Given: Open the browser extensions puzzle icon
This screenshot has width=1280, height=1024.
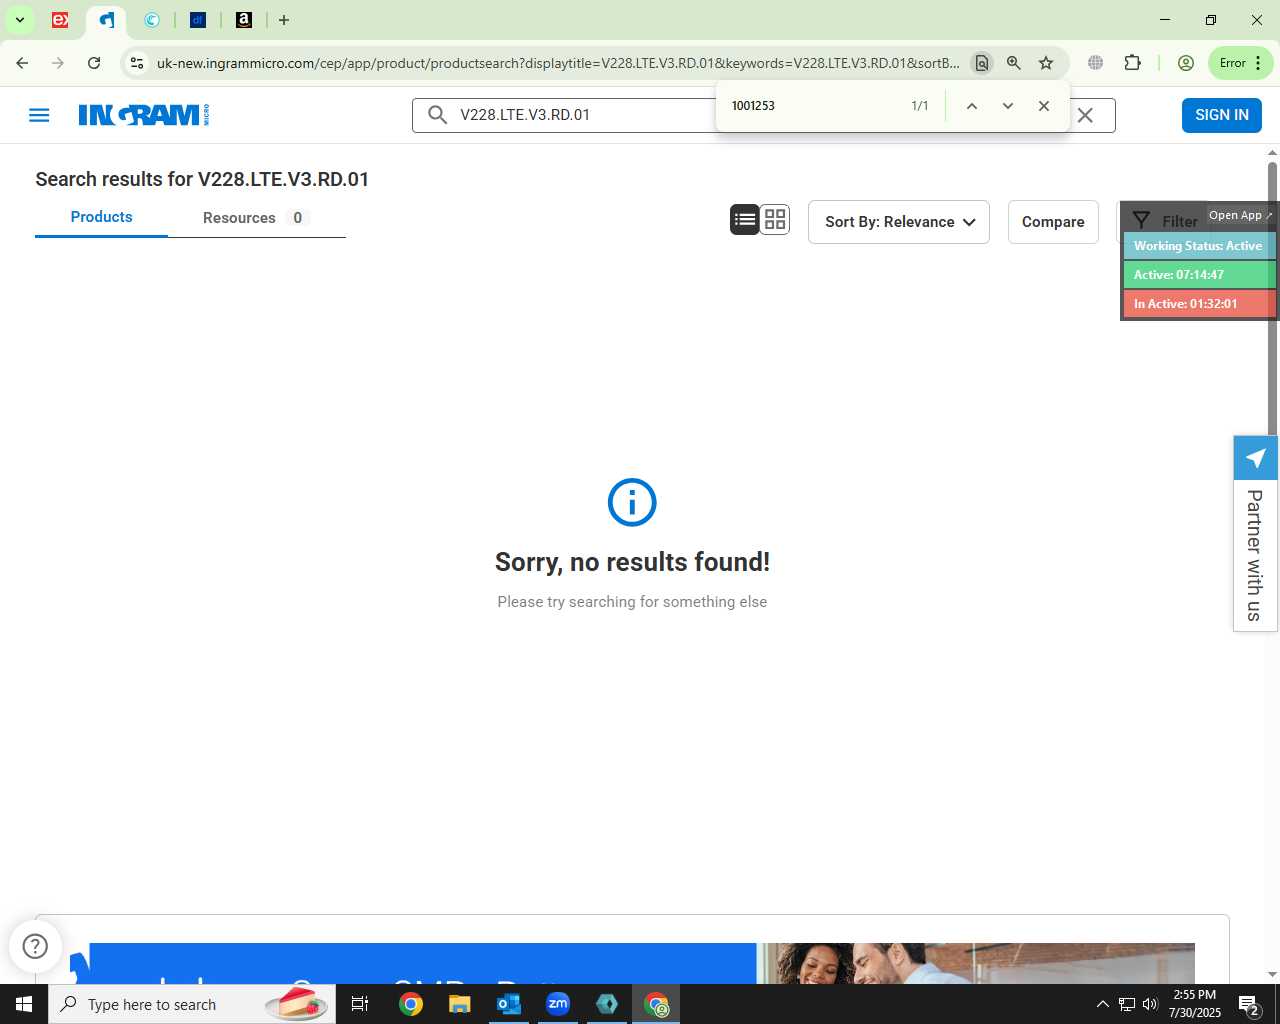Looking at the screenshot, I should coord(1132,63).
